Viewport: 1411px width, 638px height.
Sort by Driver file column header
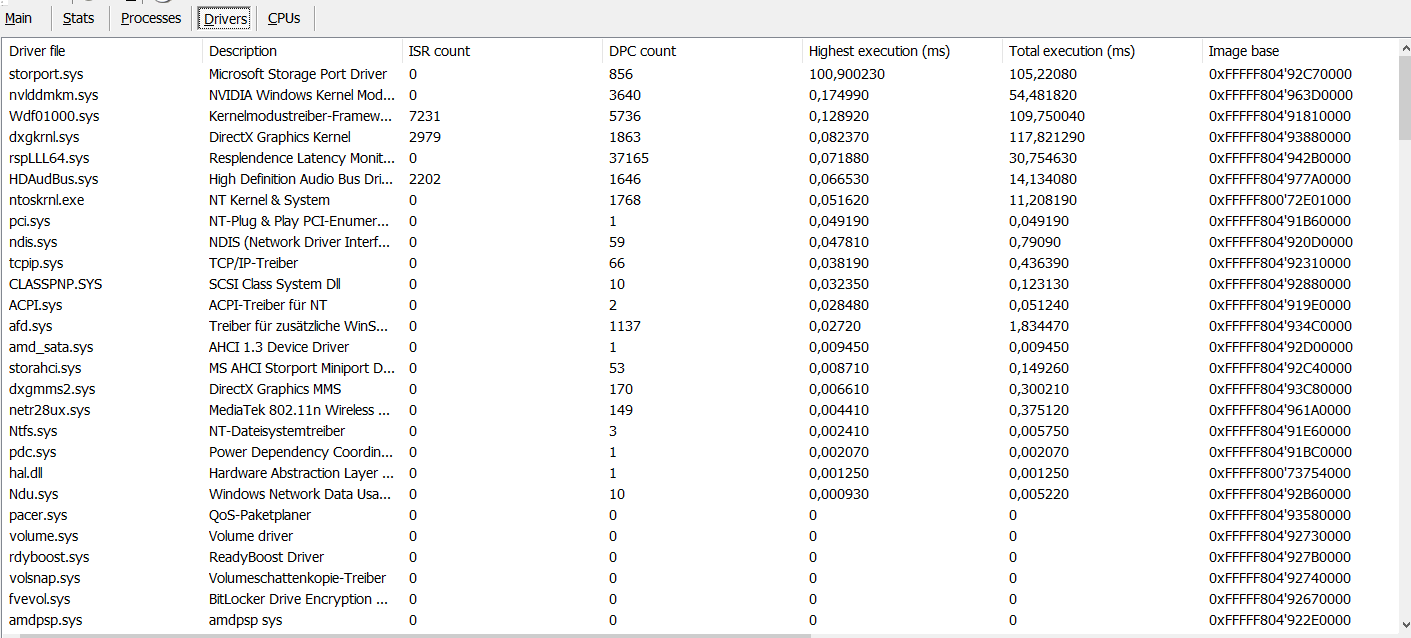point(102,51)
